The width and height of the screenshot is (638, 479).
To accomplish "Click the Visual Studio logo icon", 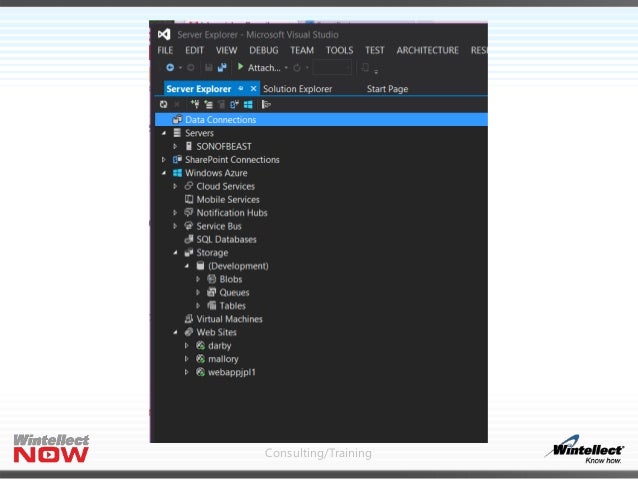I will pos(164,35).
